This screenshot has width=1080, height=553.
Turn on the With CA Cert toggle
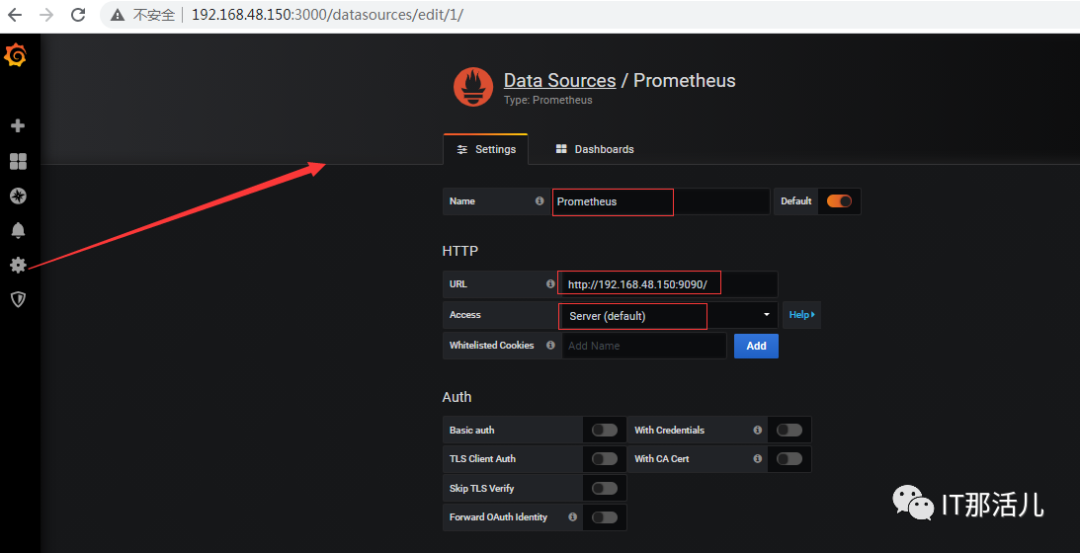pos(789,459)
